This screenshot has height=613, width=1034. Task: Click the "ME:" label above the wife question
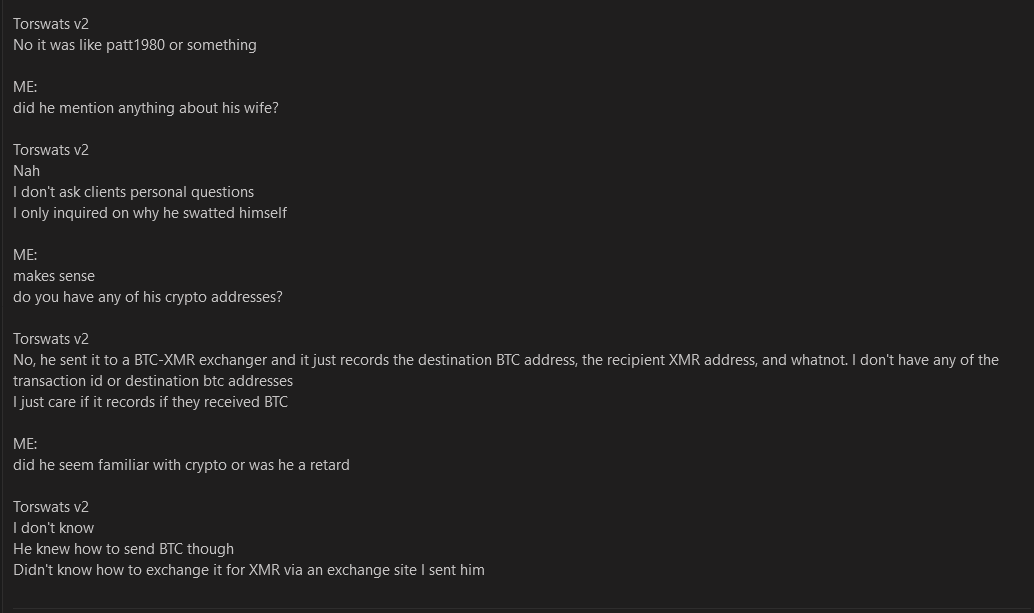[25, 87]
